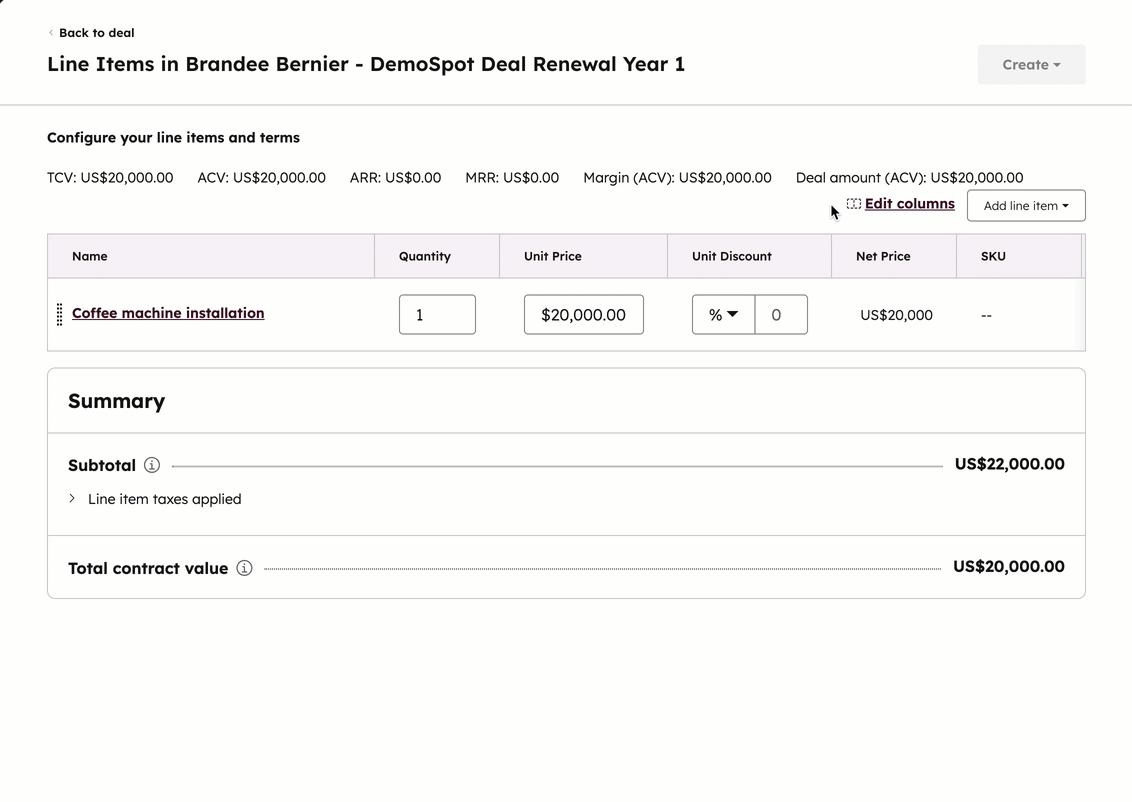
Task: Click the Quantity column header
Action: coord(425,257)
